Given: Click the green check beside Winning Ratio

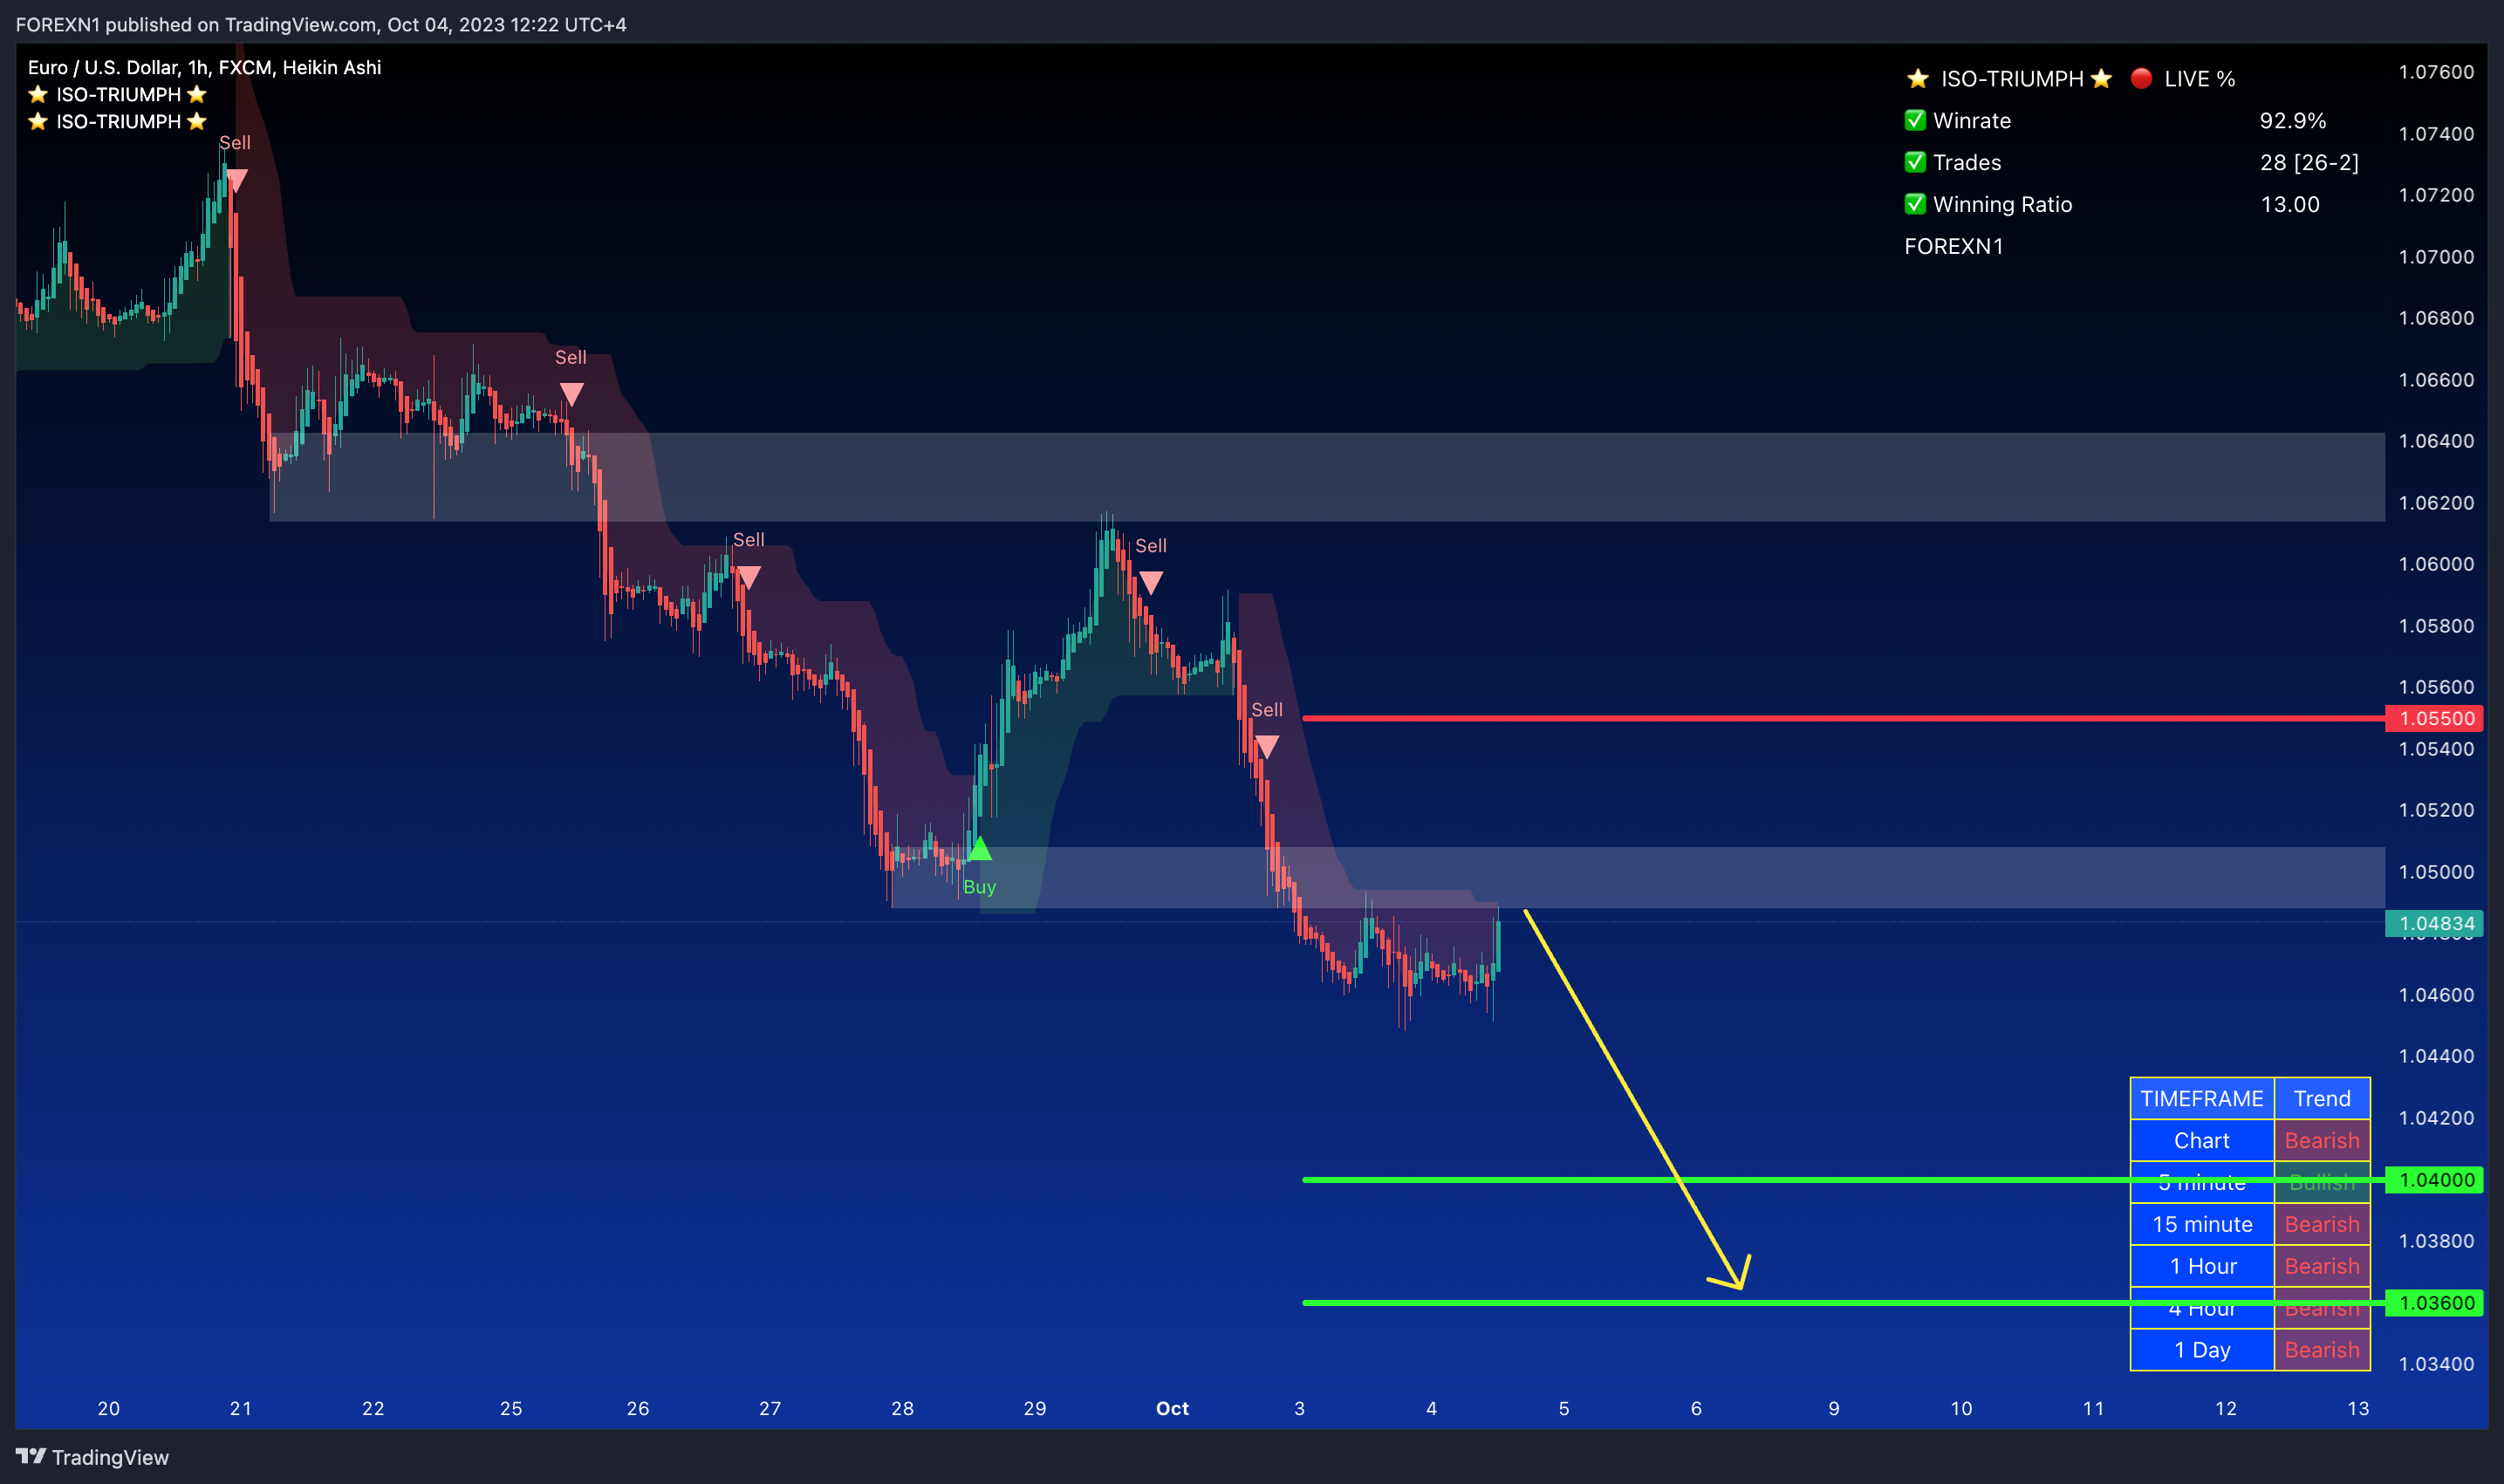Looking at the screenshot, I should pyautogui.click(x=1915, y=204).
